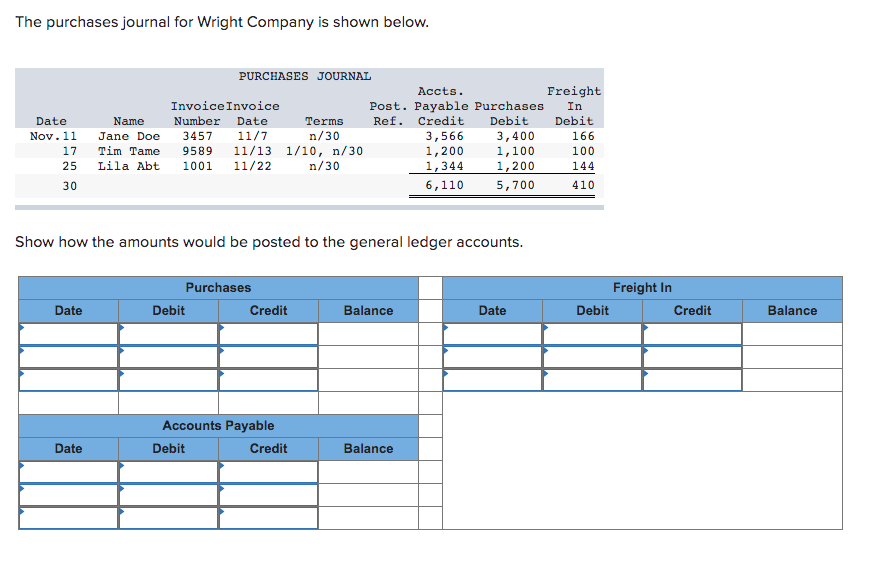This screenshot has width=896, height=576.
Task: Click the first Date cell in Accounts Payable
Action: click(68, 471)
